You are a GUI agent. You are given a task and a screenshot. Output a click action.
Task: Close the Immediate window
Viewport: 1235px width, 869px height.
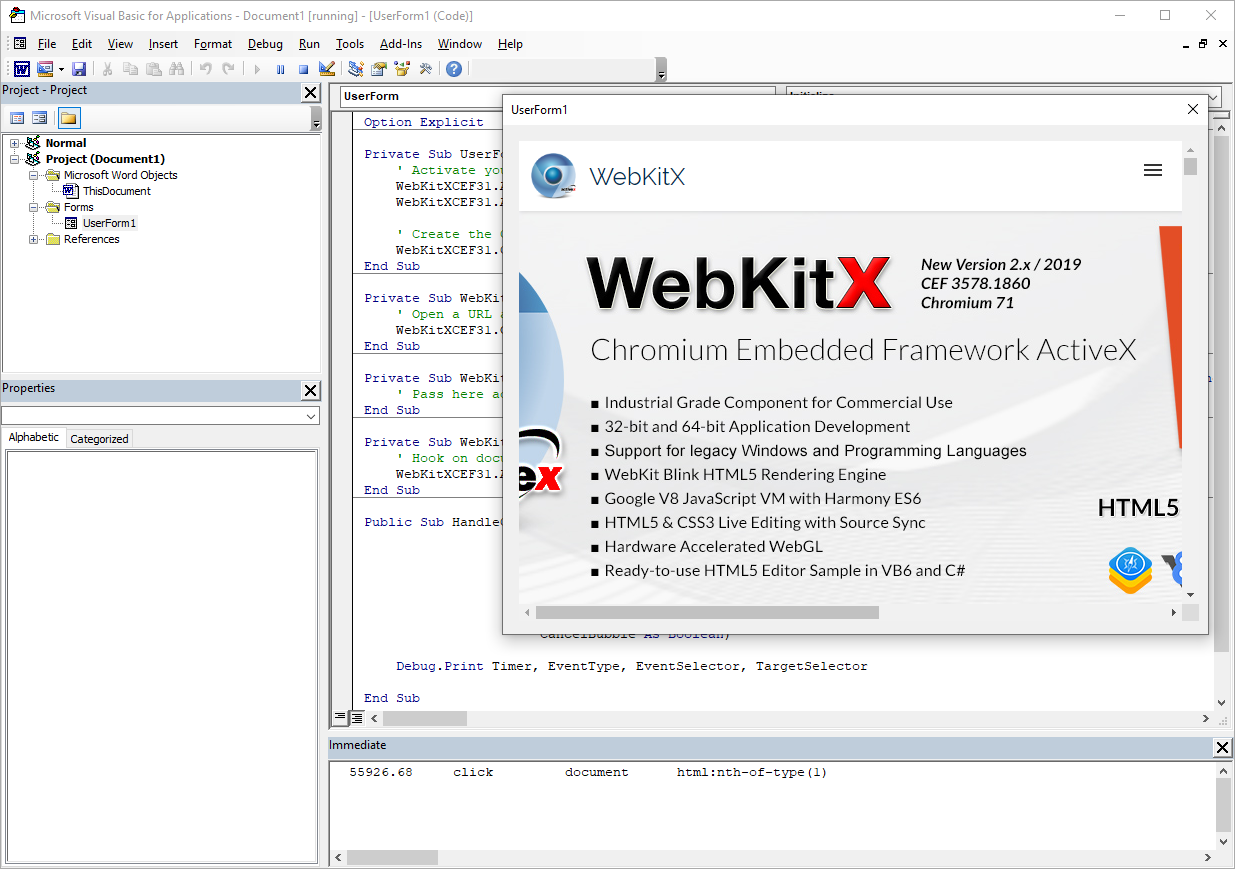1223,748
